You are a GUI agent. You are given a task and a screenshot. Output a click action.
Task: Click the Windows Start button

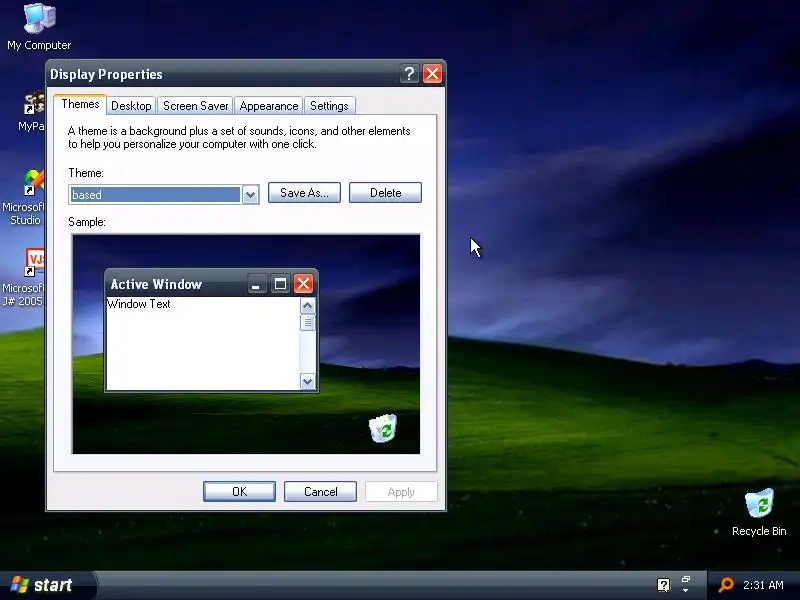point(48,585)
